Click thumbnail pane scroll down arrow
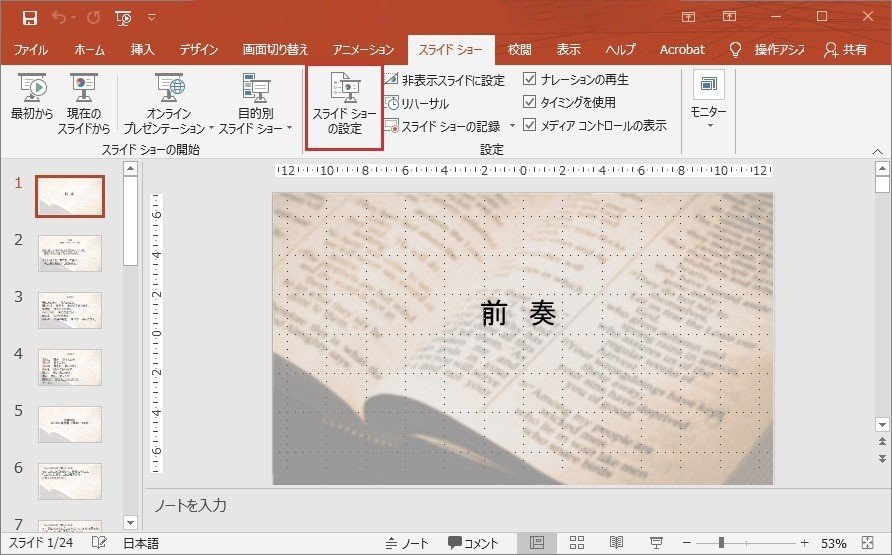 tap(130, 522)
